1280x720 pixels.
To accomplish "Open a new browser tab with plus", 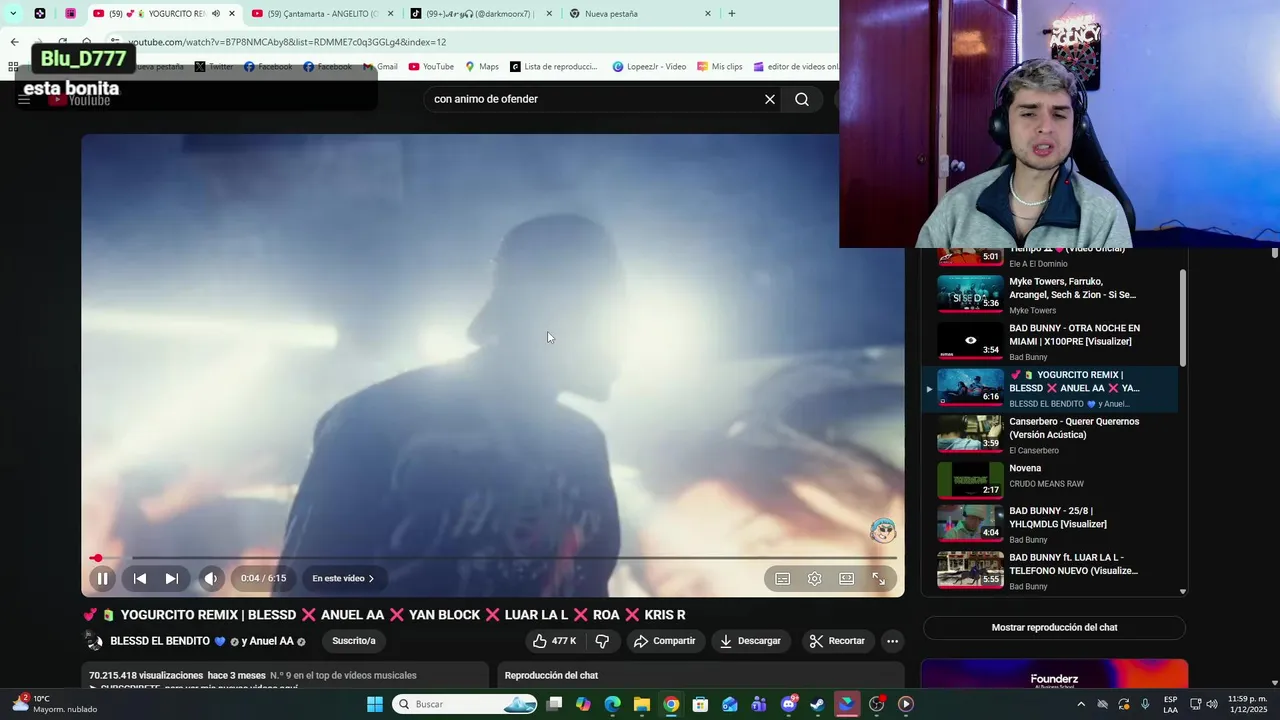I will (732, 14).
